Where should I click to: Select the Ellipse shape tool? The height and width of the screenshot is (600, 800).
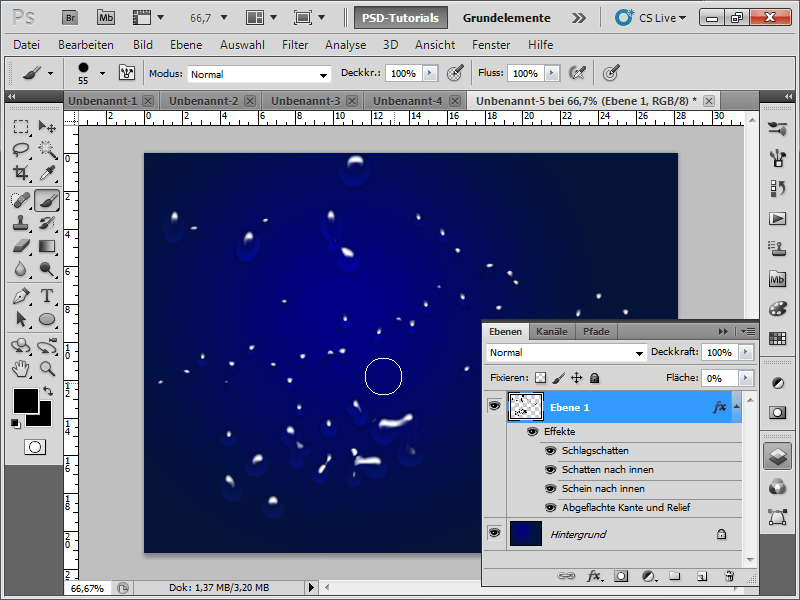(x=47, y=319)
